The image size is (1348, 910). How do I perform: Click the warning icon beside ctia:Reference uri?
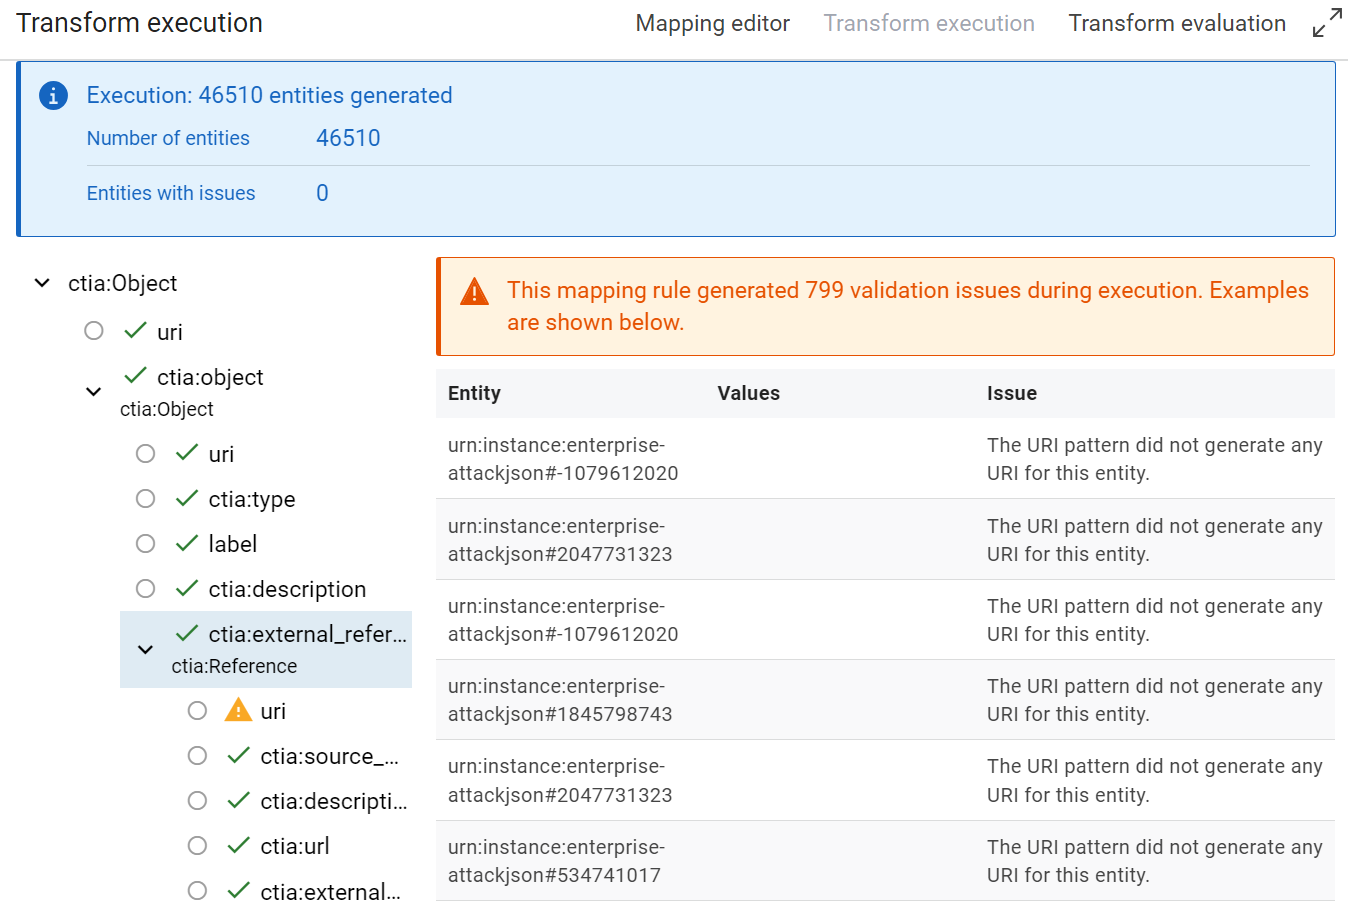point(238,710)
